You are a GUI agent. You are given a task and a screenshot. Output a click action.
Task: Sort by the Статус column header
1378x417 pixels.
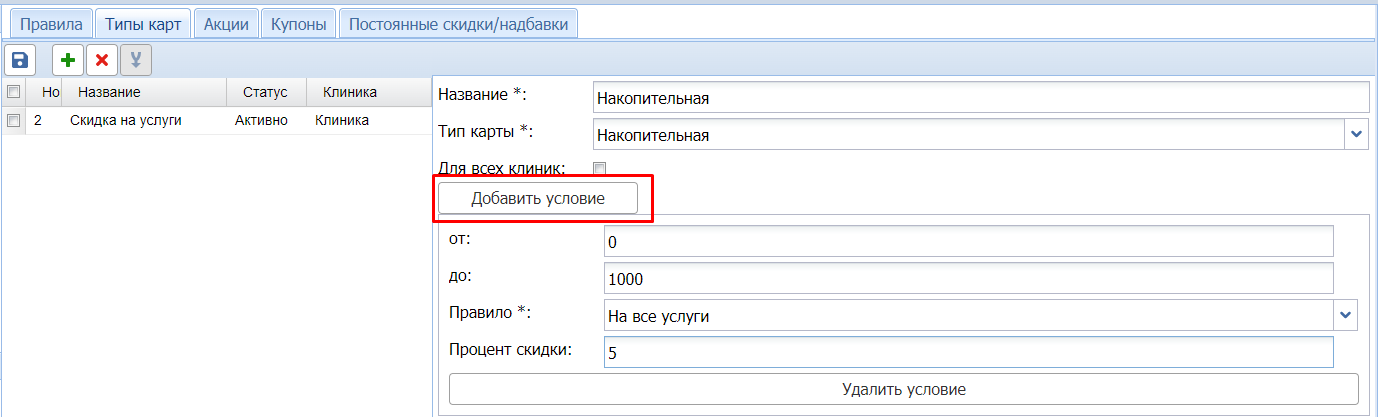(265, 93)
